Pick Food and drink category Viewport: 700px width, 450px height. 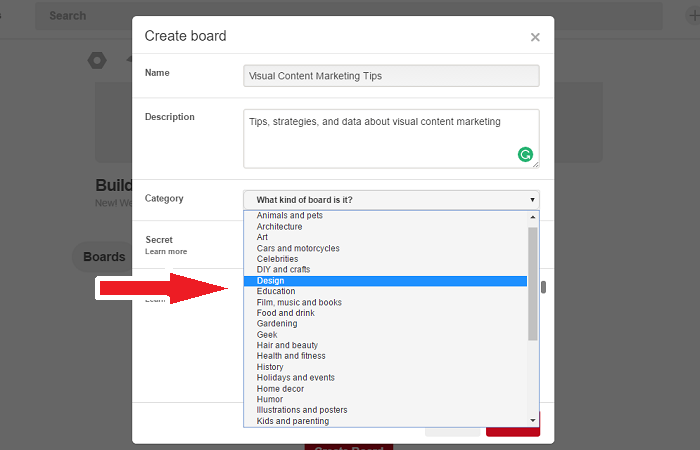click(385, 313)
